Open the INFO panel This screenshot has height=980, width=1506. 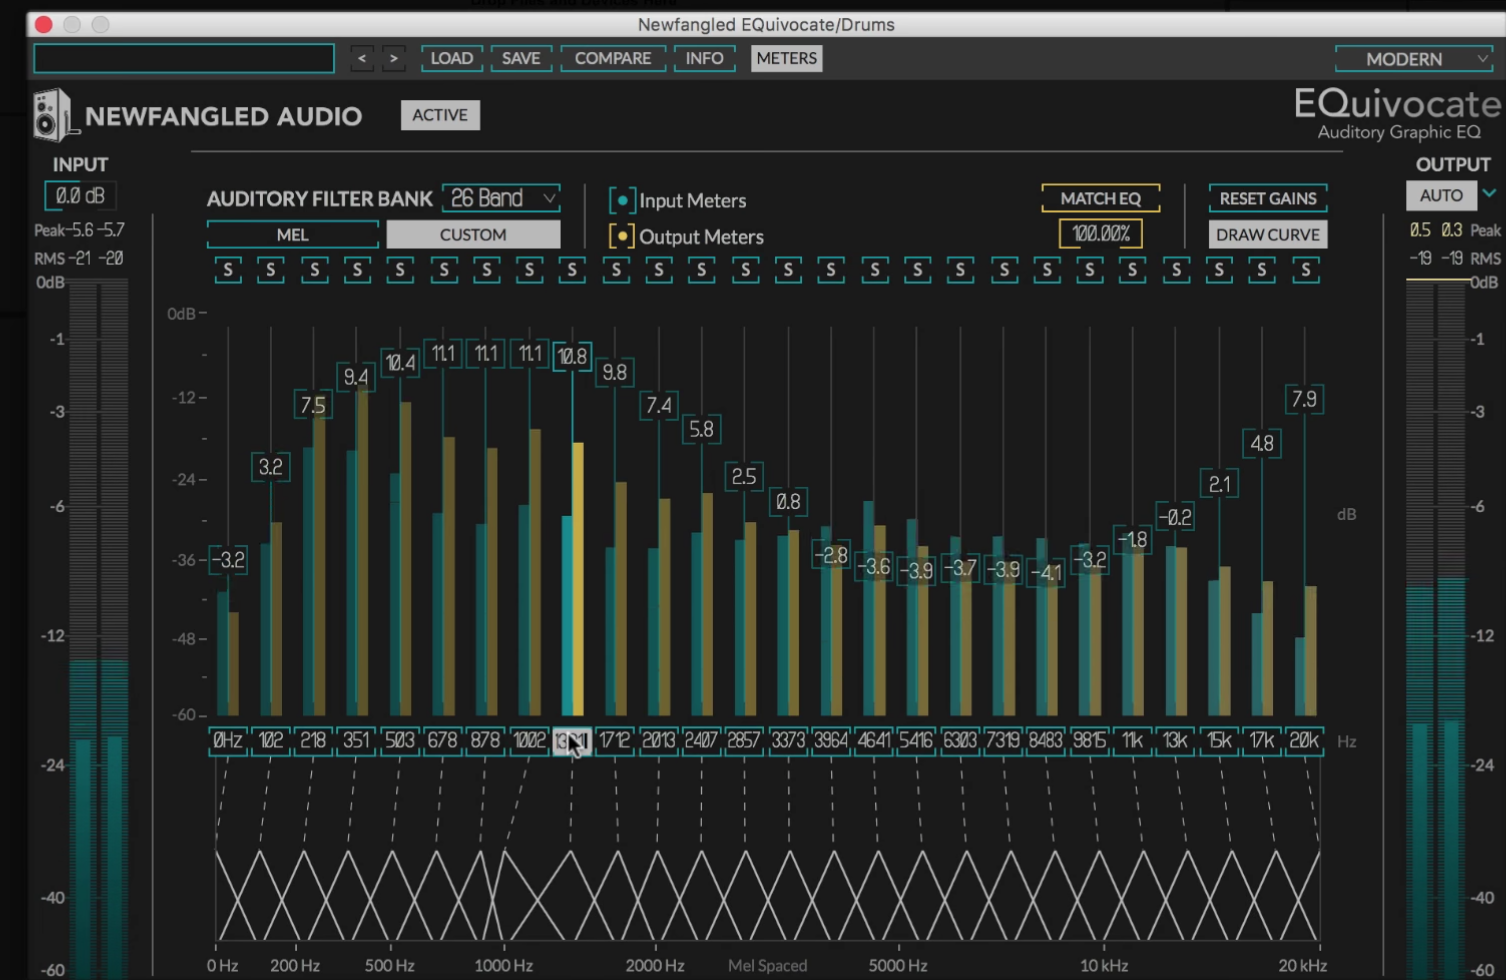pyautogui.click(x=704, y=59)
